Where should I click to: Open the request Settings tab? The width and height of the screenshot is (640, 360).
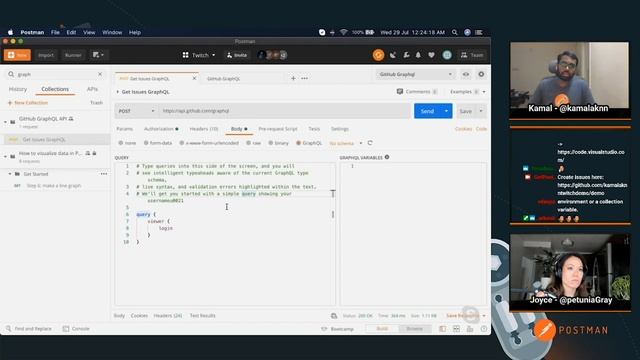pyautogui.click(x=340, y=129)
